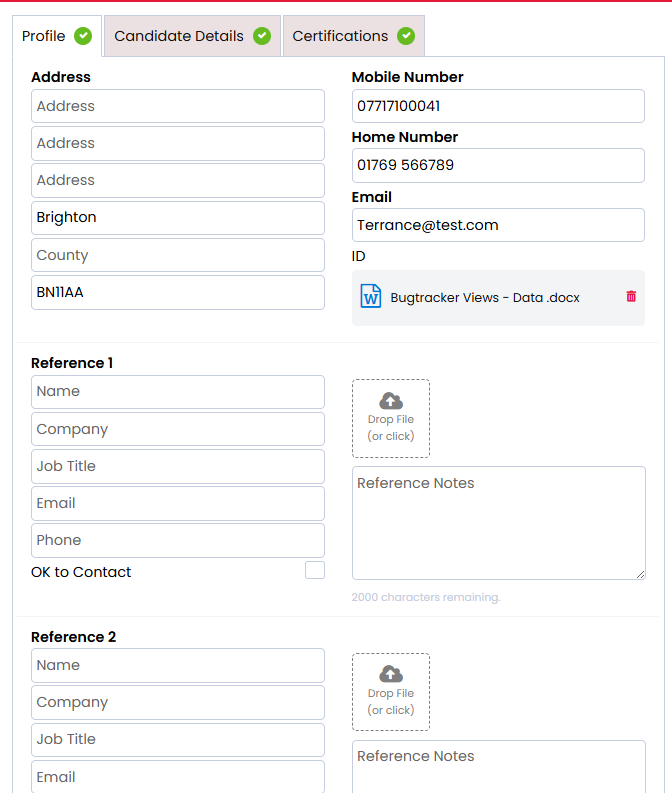Viewport: 672px width, 793px height.
Task: Click the Brighton town field
Action: click(x=178, y=217)
